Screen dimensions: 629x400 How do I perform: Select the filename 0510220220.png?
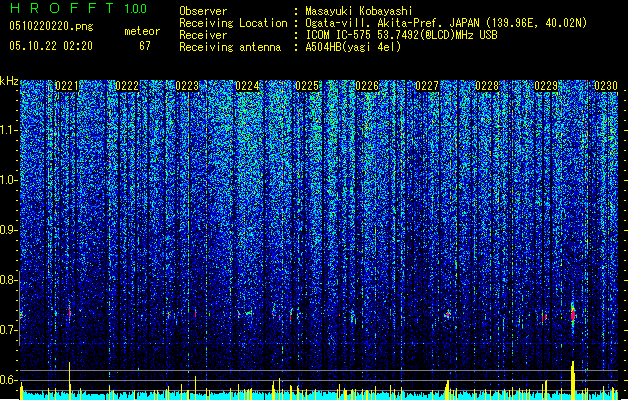(51, 26)
